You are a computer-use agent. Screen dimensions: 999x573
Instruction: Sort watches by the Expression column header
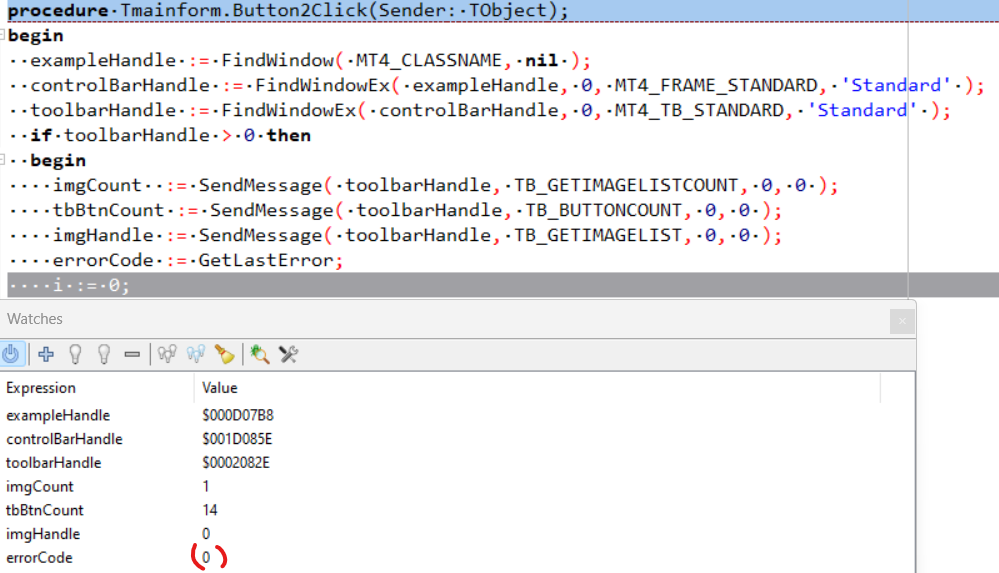pyautogui.click(x=41, y=388)
